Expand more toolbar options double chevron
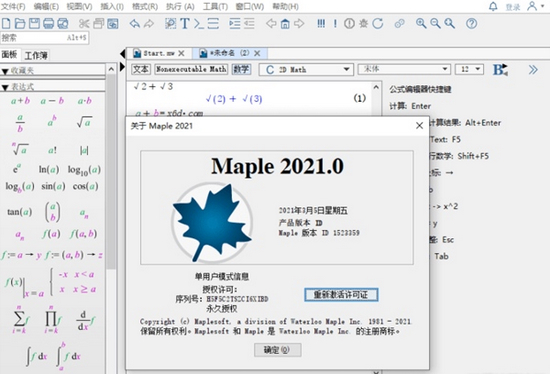 point(533,69)
